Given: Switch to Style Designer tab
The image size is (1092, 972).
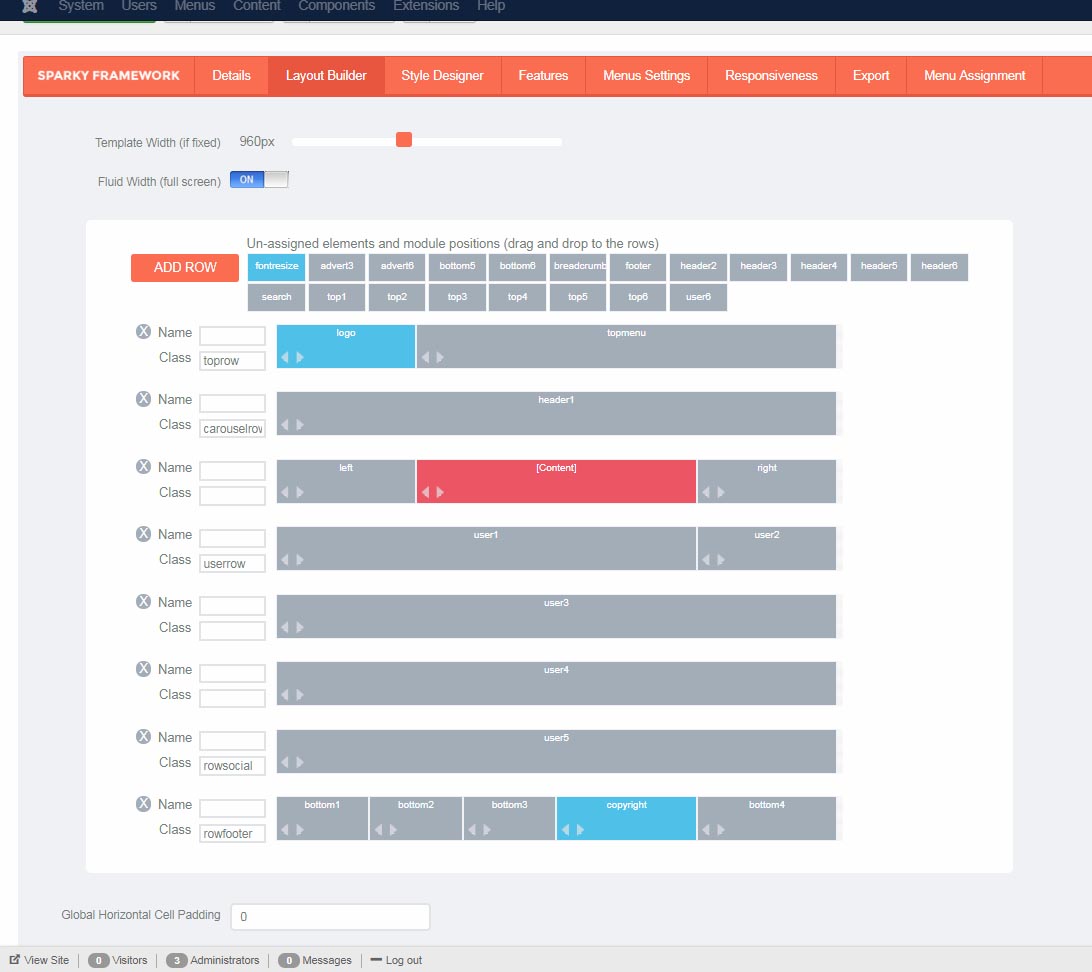Looking at the screenshot, I should (x=442, y=76).
